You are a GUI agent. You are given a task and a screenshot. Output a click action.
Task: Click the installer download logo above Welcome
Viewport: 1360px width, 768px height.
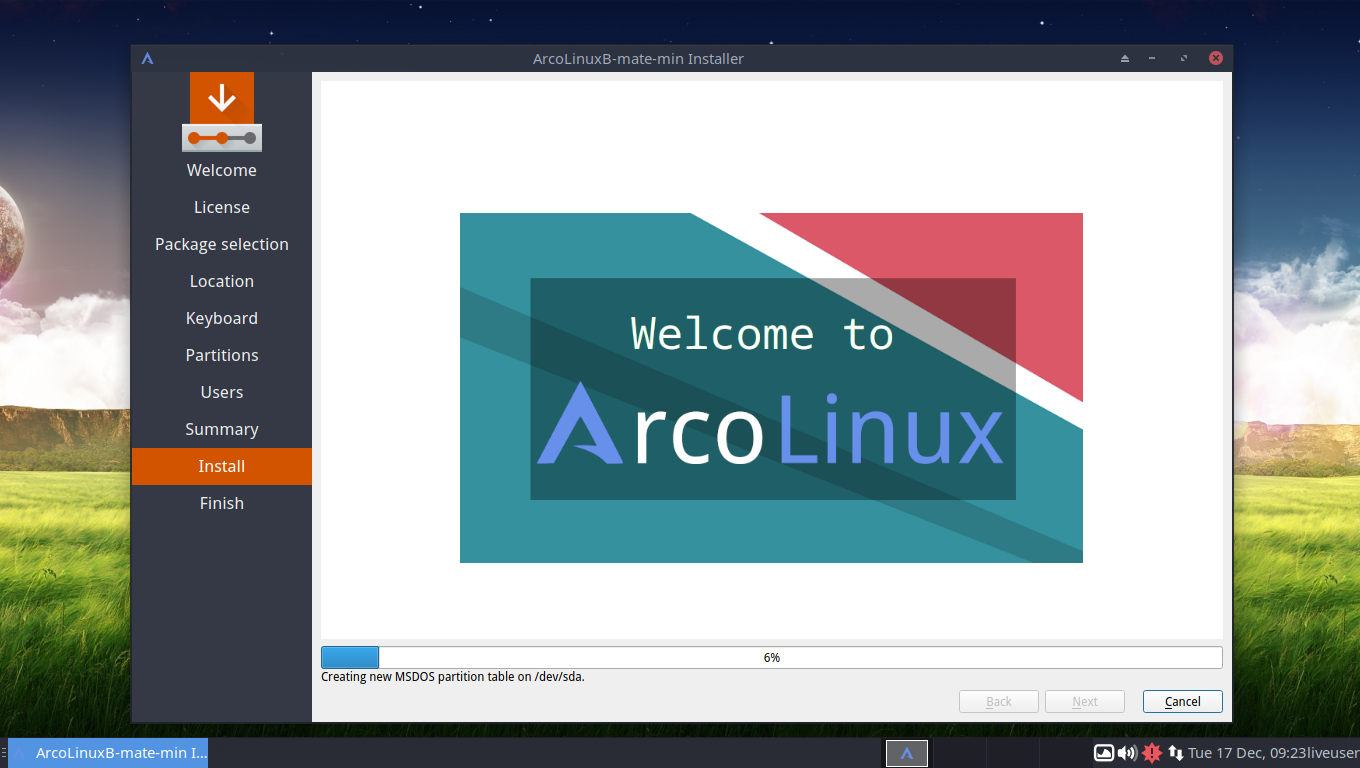[222, 112]
